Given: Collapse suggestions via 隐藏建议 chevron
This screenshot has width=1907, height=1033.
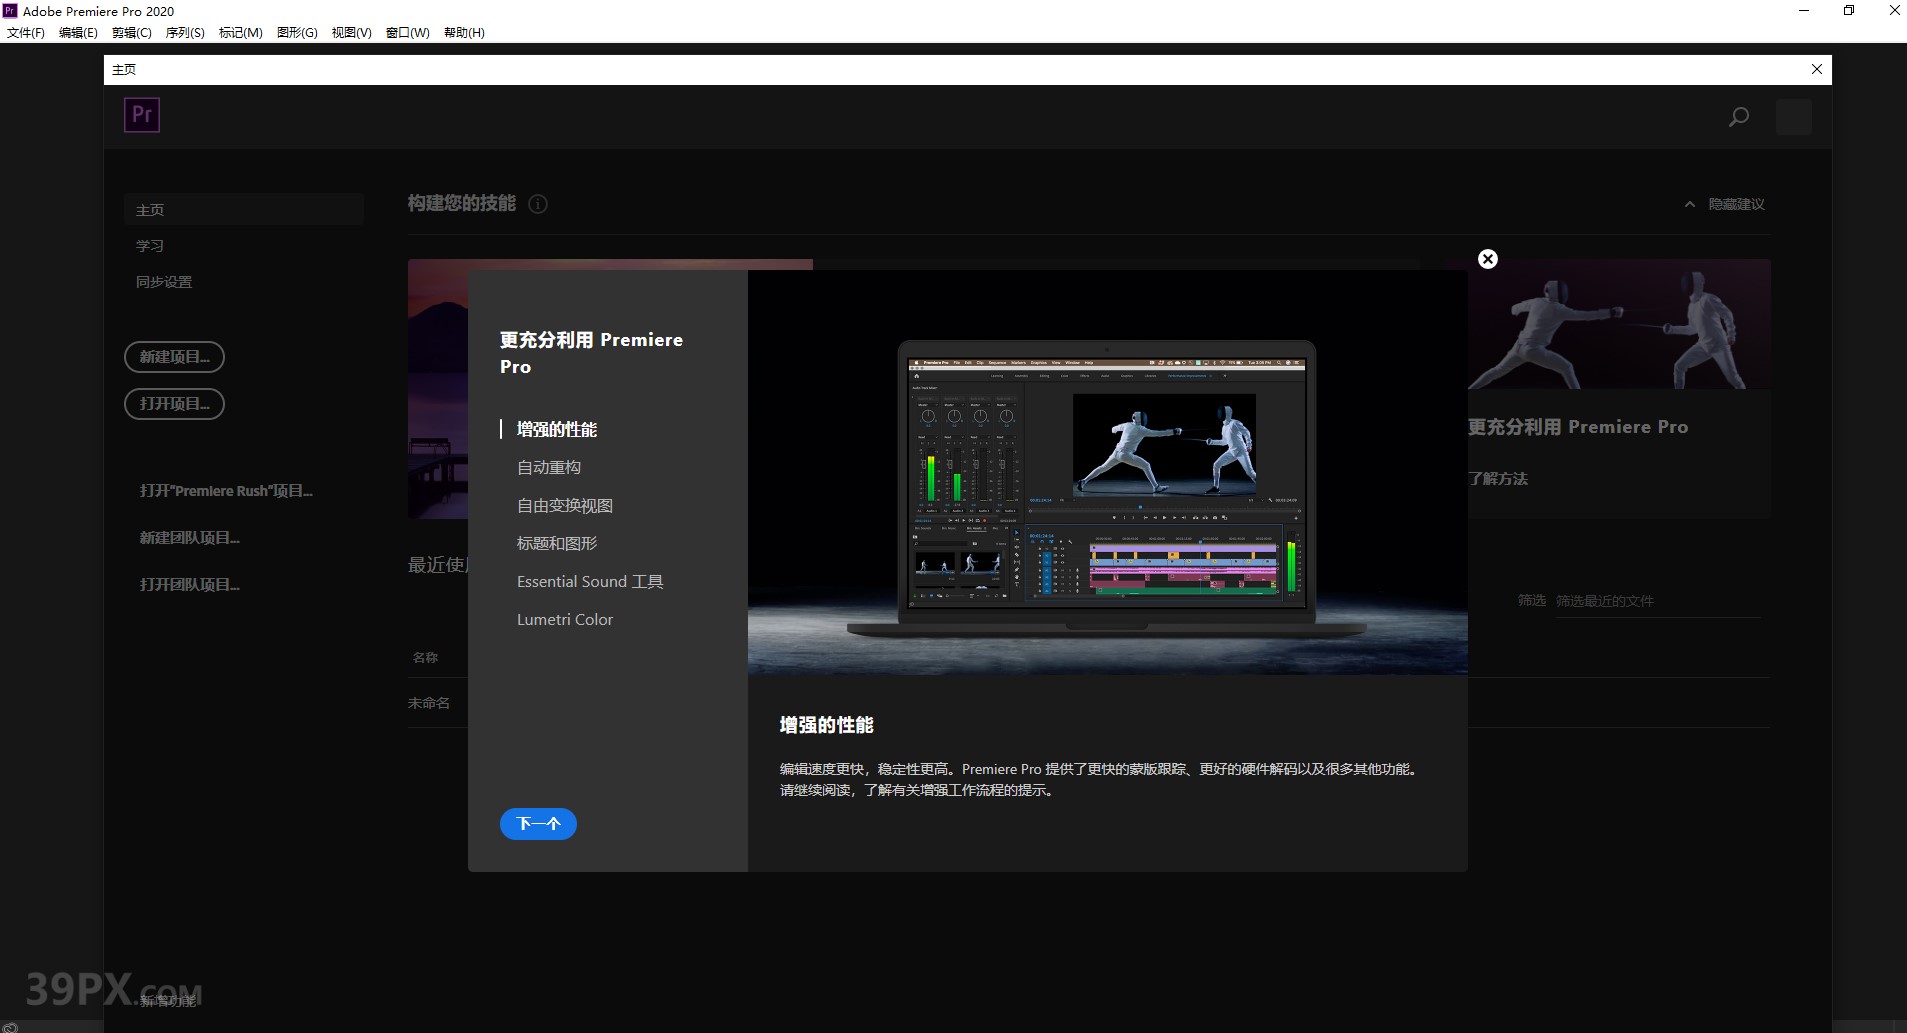Looking at the screenshot, I should point(1690,204).
